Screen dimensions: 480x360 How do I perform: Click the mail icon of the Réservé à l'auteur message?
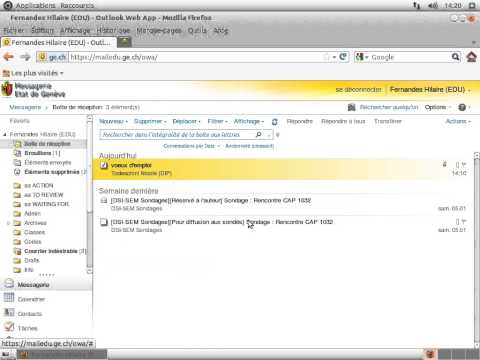[104, 200]
